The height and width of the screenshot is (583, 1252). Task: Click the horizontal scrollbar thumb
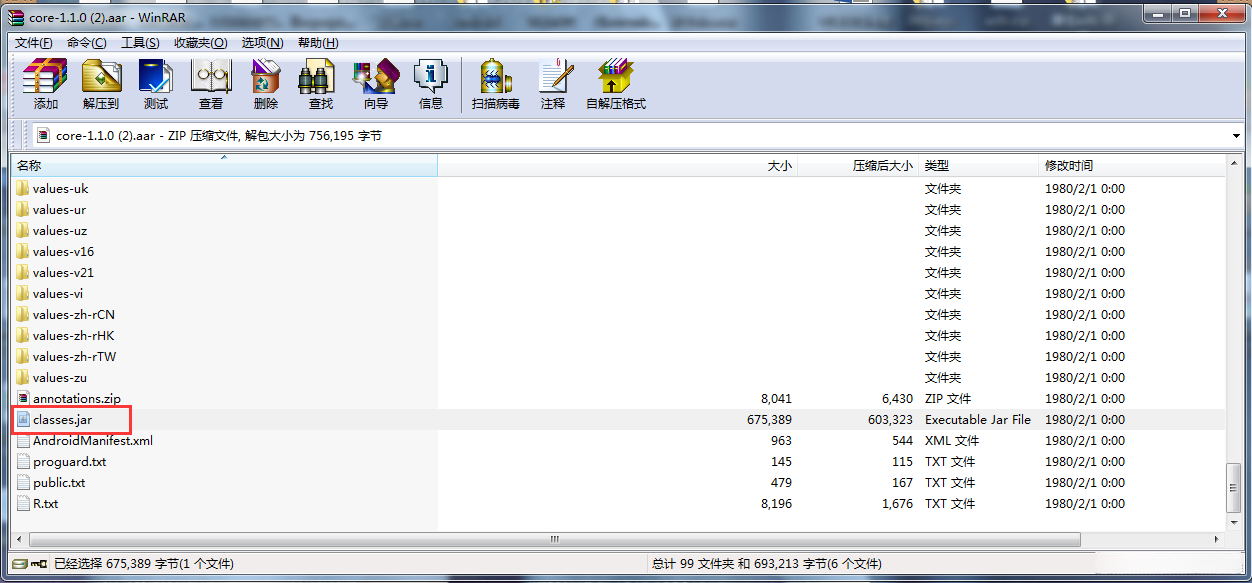[x=555, y=539]
